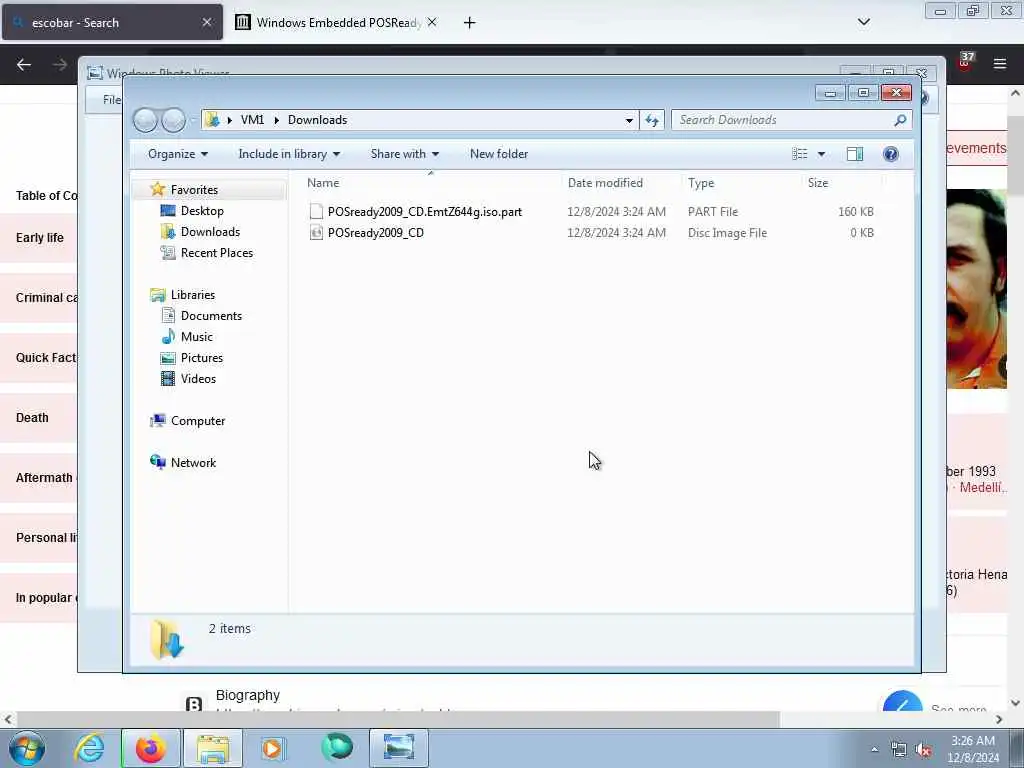1024x768 pixels.
Task: Click browser vertical scrollbar down arrow
Action: coord(1016,703)
